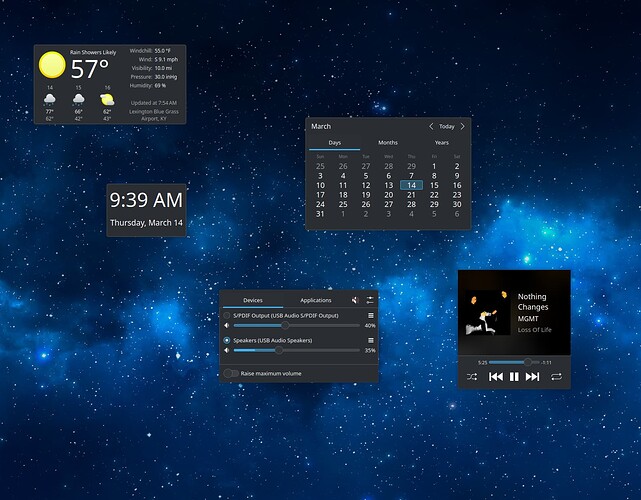Click the Loss Of Life album name
The image size is (641, 500).
pos(534,330)
